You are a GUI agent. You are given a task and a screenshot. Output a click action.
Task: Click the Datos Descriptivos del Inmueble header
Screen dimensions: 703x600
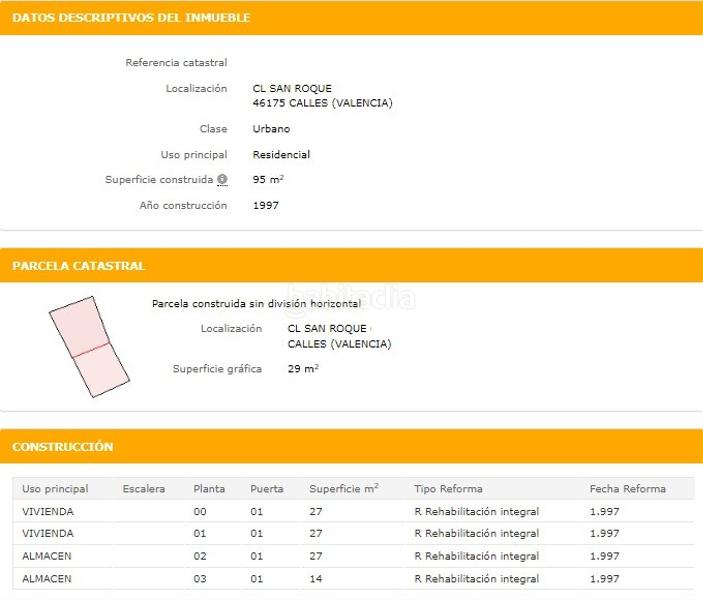131,18
